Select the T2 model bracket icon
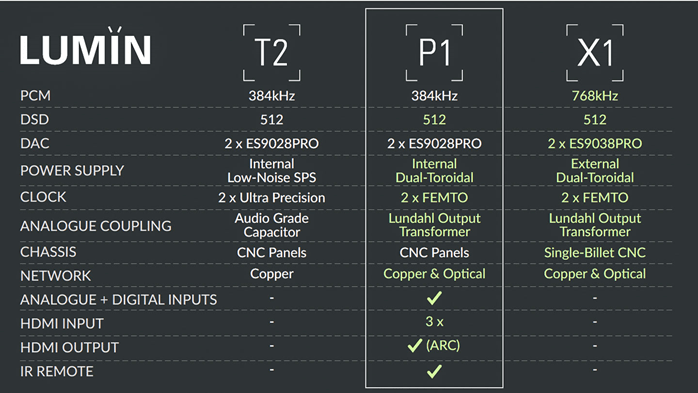Image resolution: width=698 pixels, height=393 pixels. point(272,53)
